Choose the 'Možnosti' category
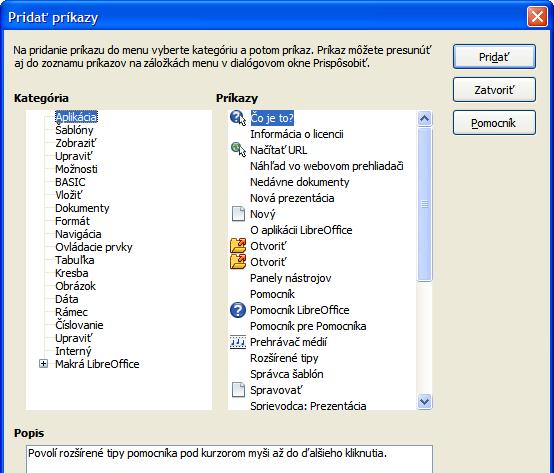554x473 pixels. pos(76,169)
